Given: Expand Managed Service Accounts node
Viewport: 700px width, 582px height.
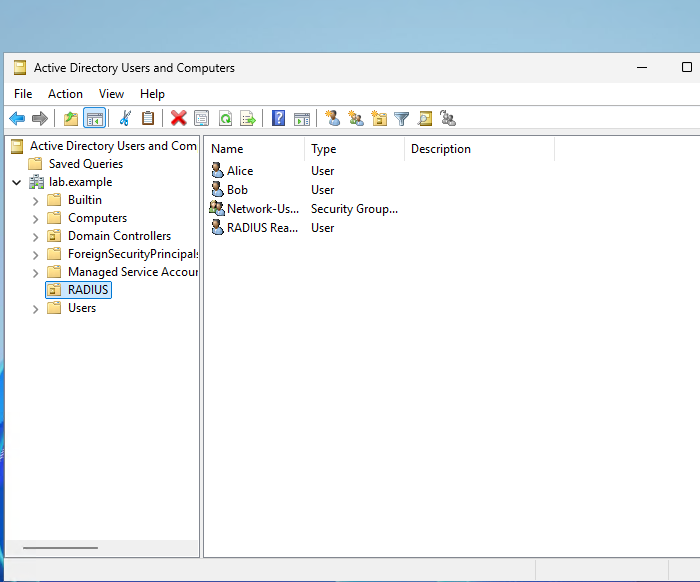Looking at the screenshot, I should 35,273.
